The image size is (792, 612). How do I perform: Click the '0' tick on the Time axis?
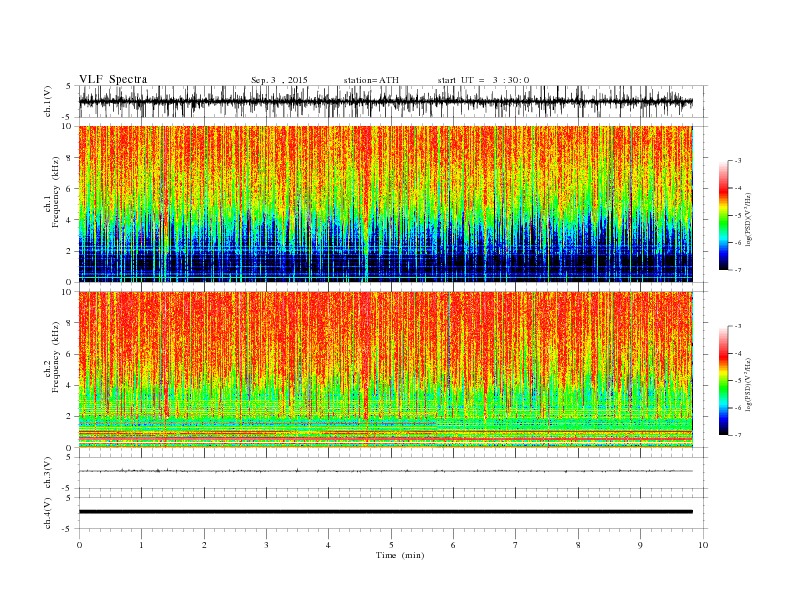tap(79, 545)
